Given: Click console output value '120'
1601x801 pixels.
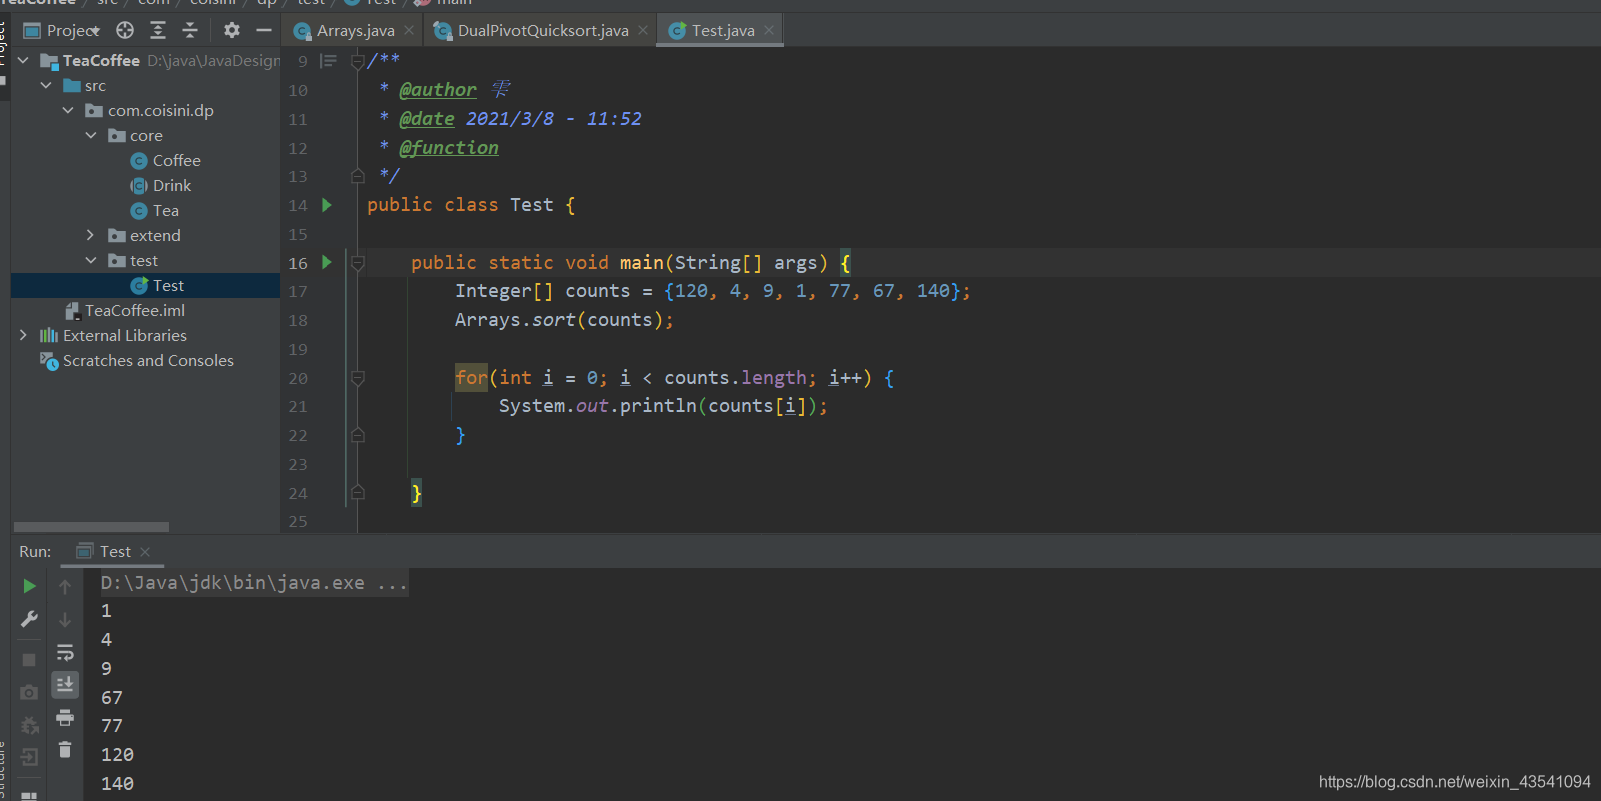Looking at the screenshot, I should coord(117,755).
